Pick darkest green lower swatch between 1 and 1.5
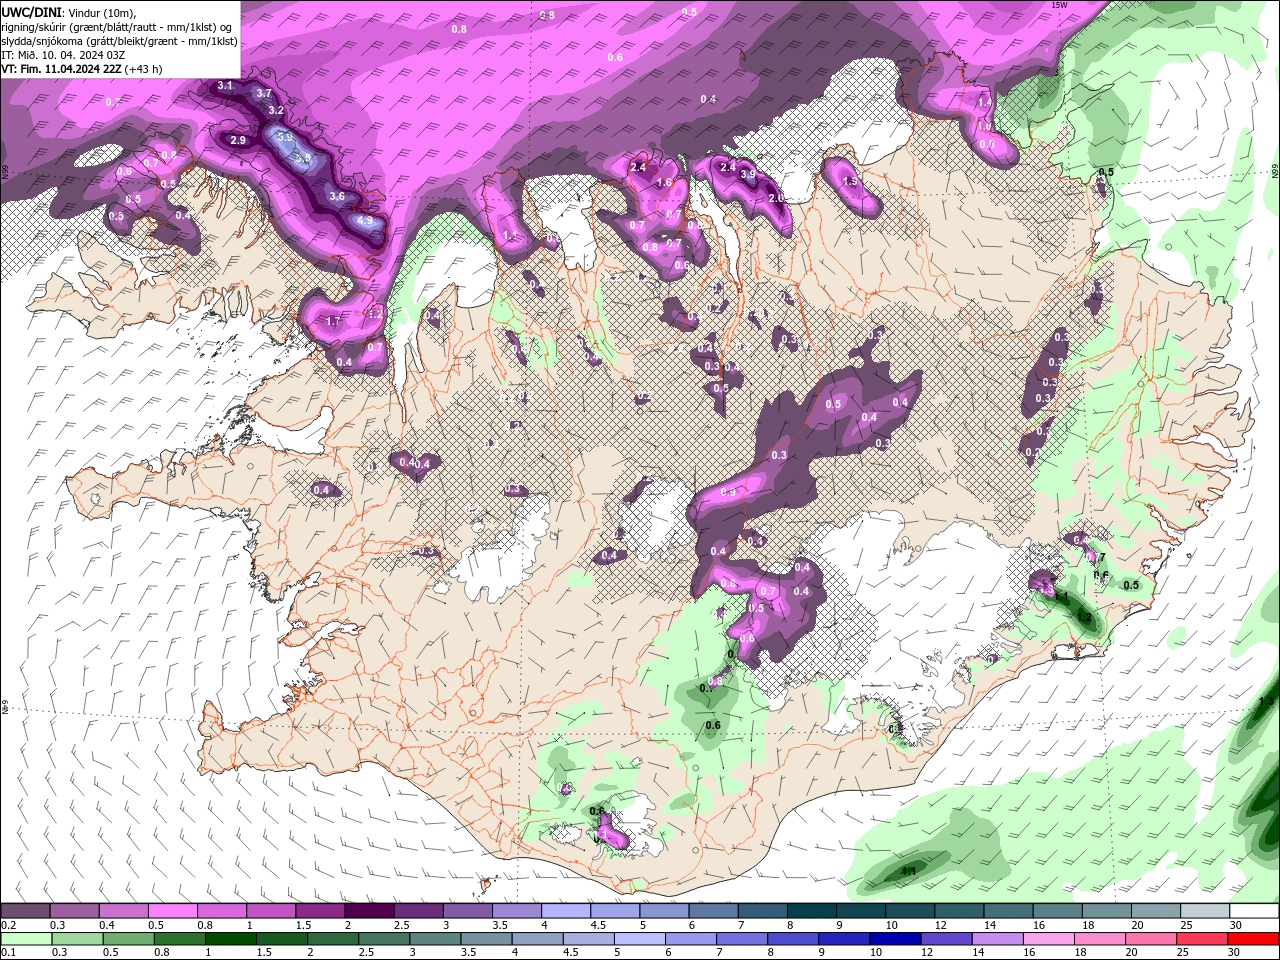Image resolution: width=1280 pixels, height=960 pixels. (x=229, y=939)
